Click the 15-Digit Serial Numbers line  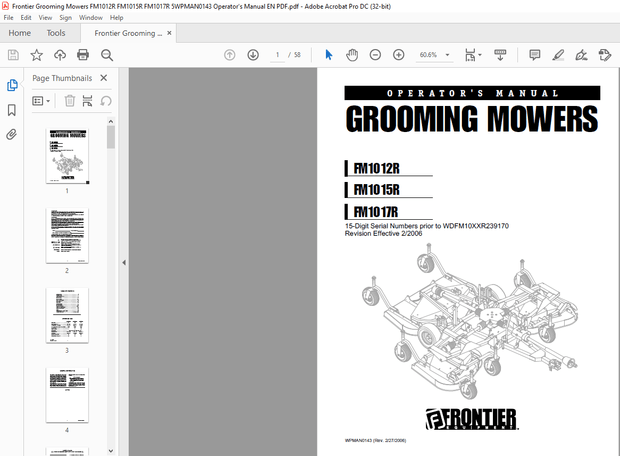(x=427, y=226)
